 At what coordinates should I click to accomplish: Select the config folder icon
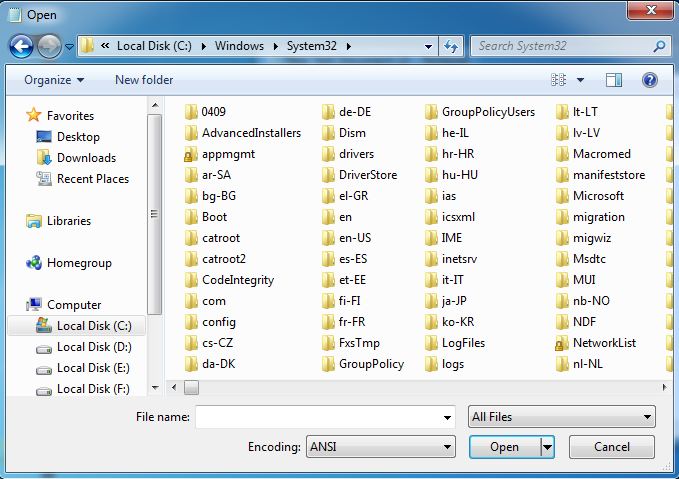pos(191,322)
